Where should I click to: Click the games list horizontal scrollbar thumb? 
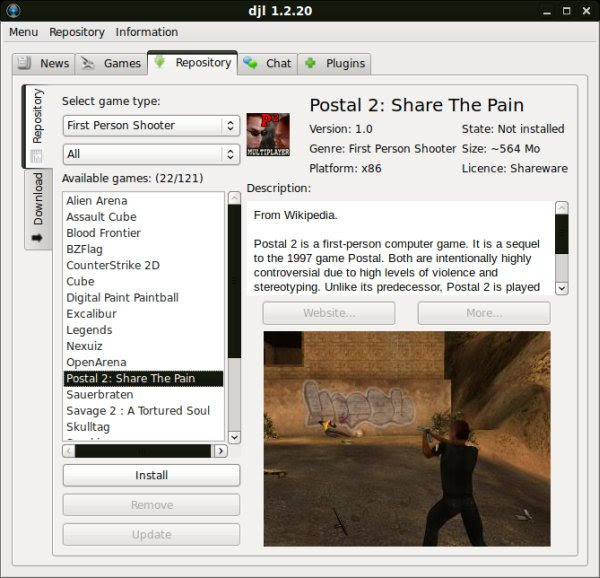click(x=143, y=451)
